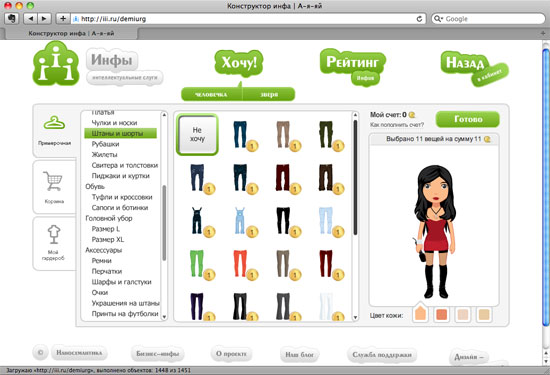Viewport: 550px width, 375px height.
Task: Click the green iii site logo
Action: pyautogui.click(x=56, y=63)
